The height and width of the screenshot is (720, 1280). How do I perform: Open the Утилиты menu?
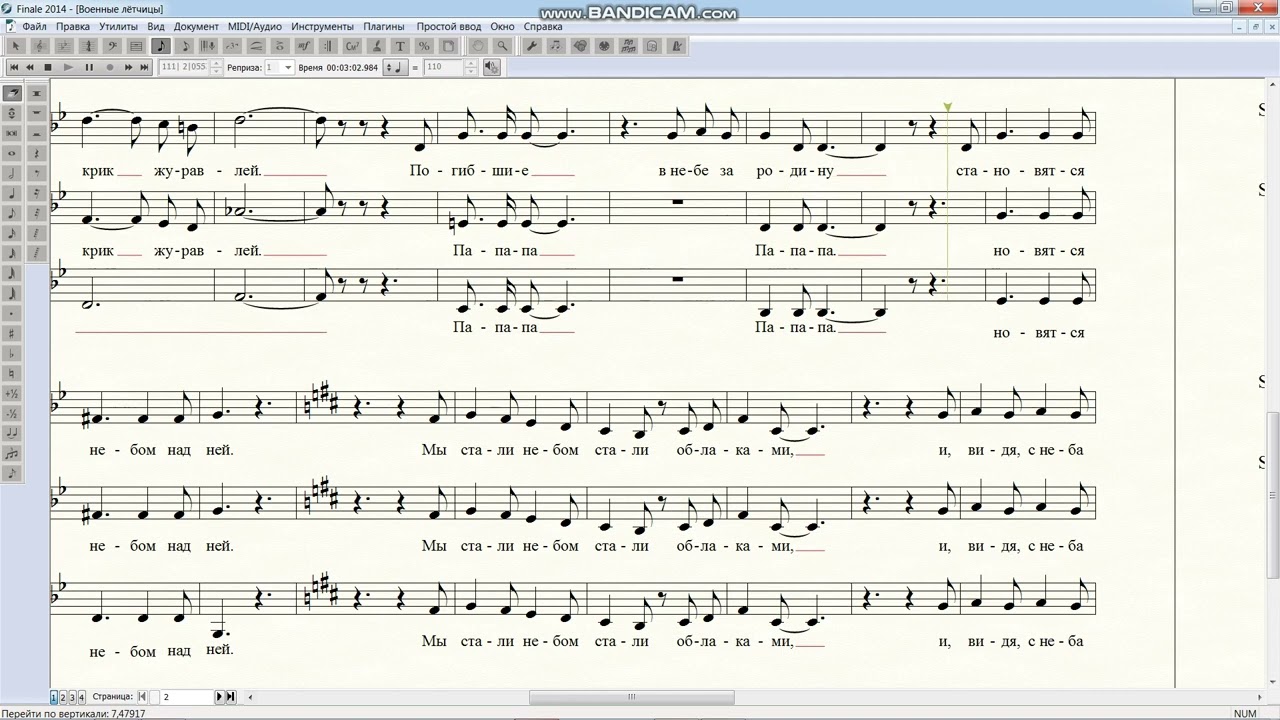pos(119,26)
